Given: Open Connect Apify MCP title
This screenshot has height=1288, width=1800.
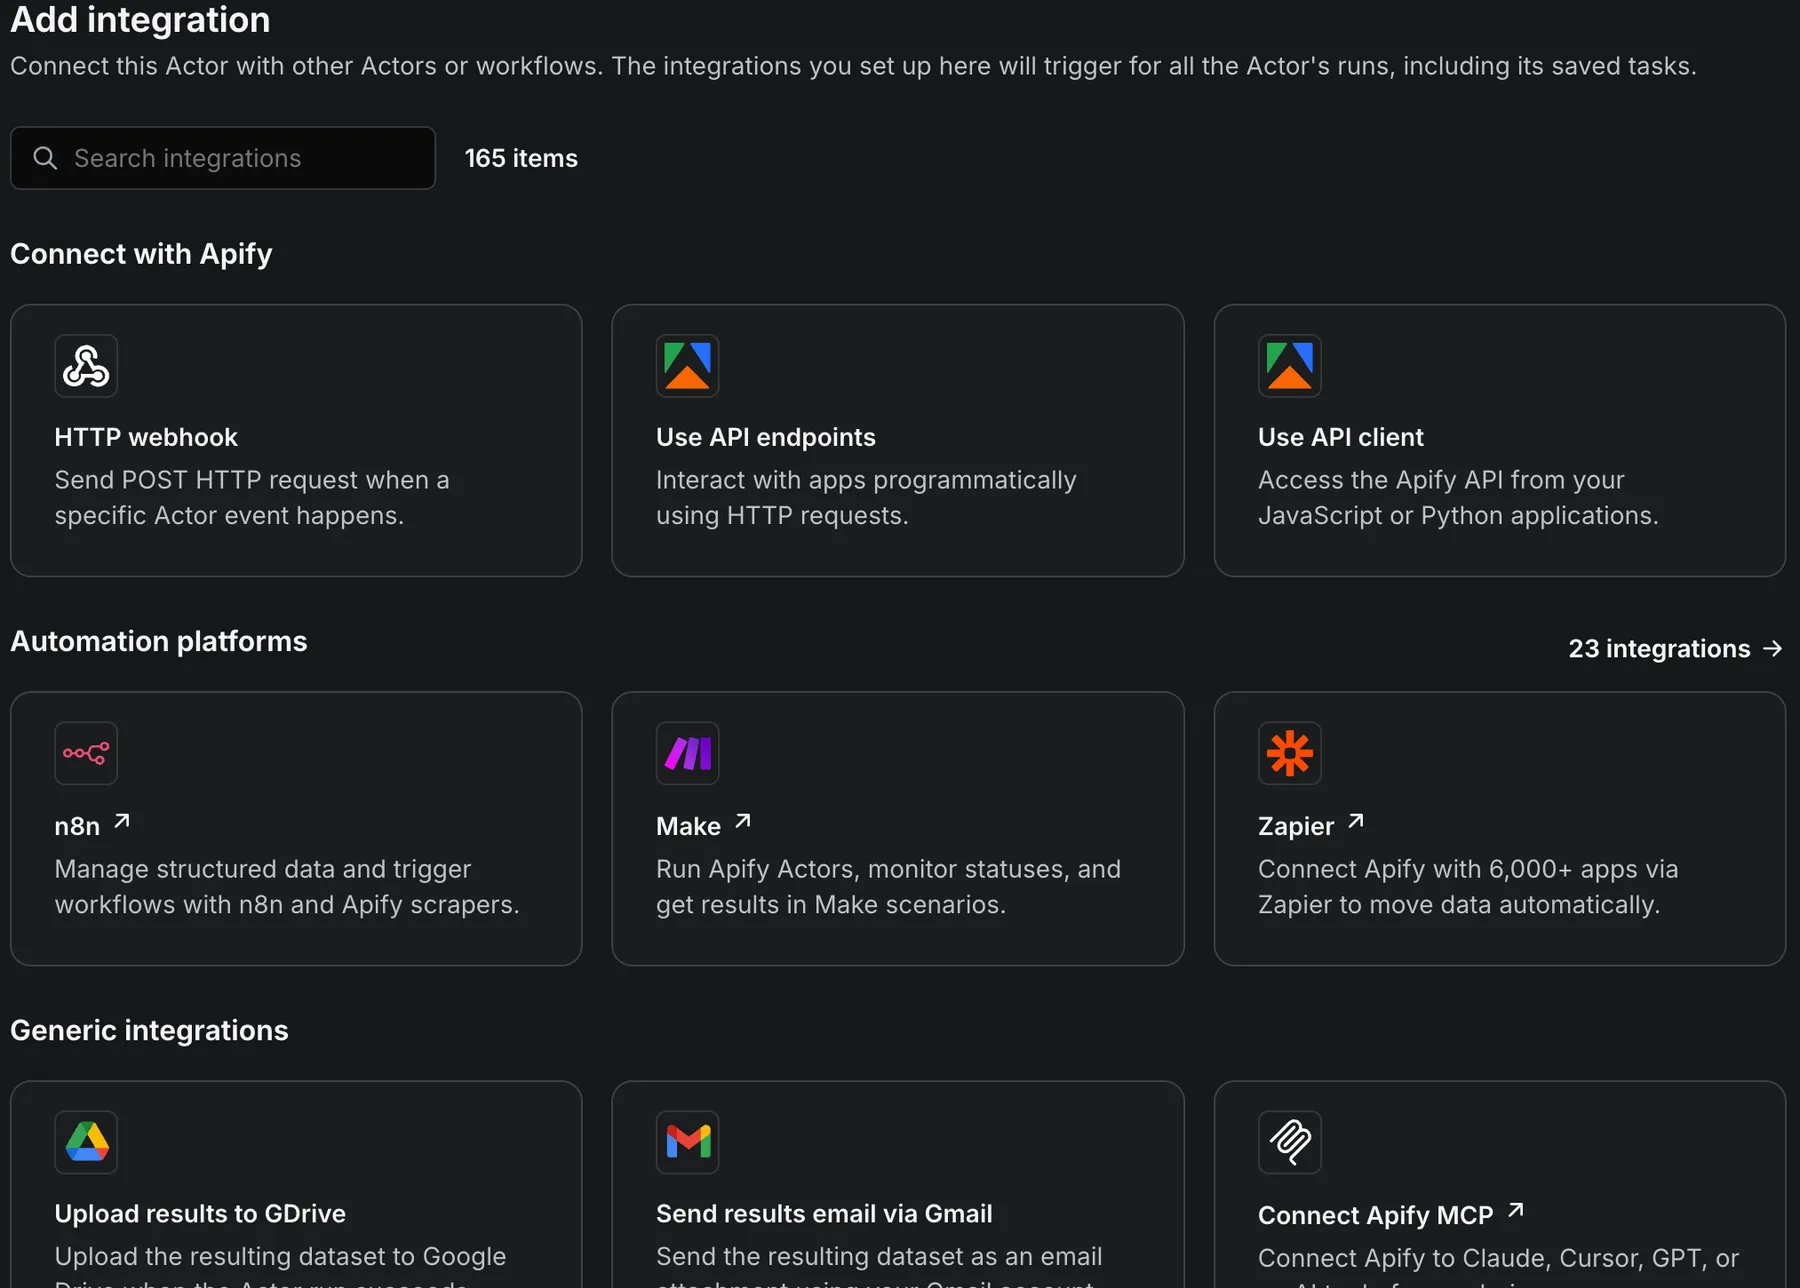Looking at the screenshot, I should (x=1375, y=1215).
